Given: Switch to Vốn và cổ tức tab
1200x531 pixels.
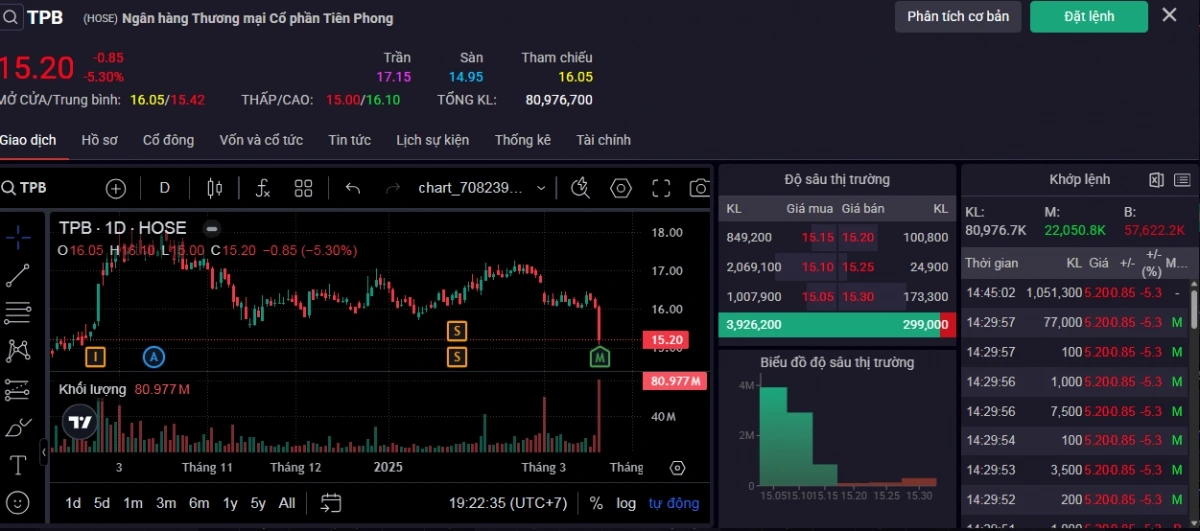Looking at the screenshot, I should tap(261, 140).
